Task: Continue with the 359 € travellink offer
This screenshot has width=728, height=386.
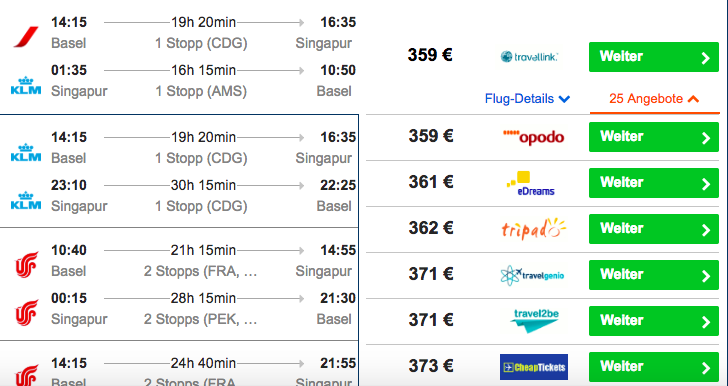Action: (654, 57)
